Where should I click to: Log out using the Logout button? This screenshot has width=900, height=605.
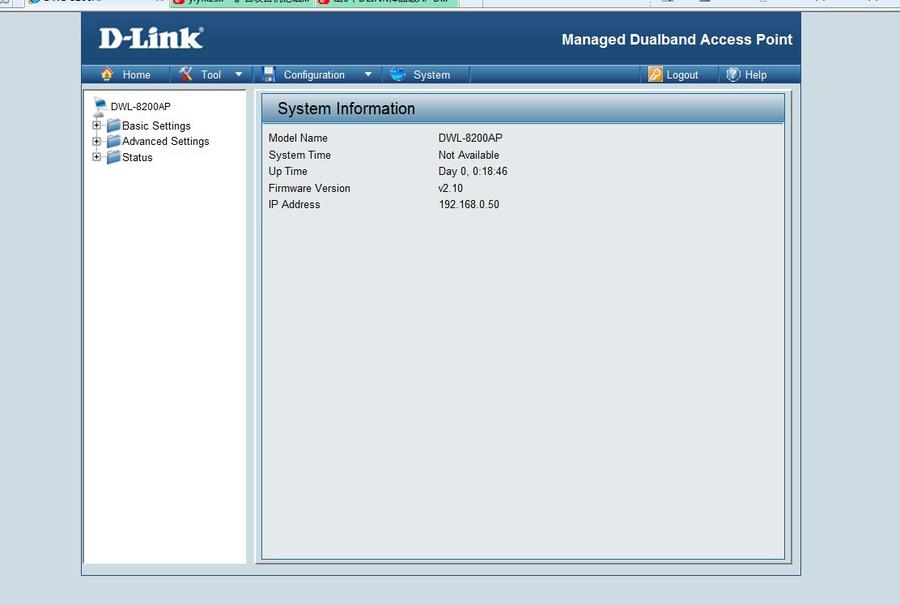click(x=682, y=75)
